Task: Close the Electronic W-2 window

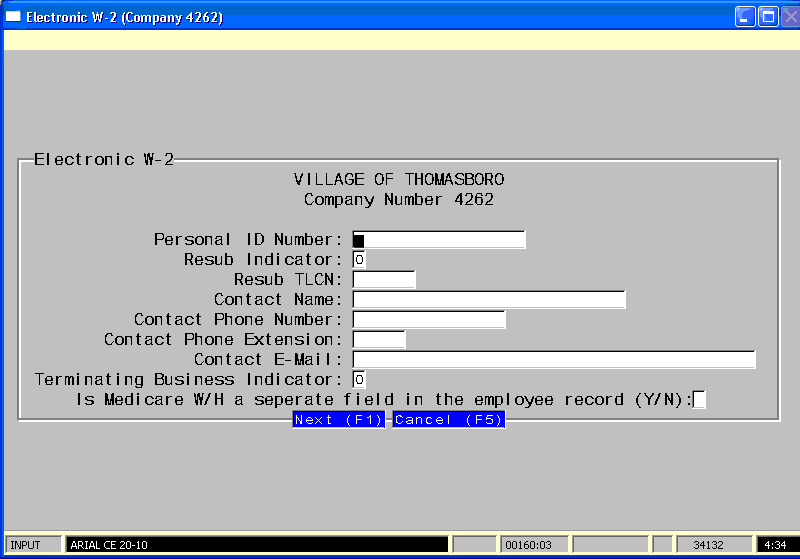Action: click(790, 17)
